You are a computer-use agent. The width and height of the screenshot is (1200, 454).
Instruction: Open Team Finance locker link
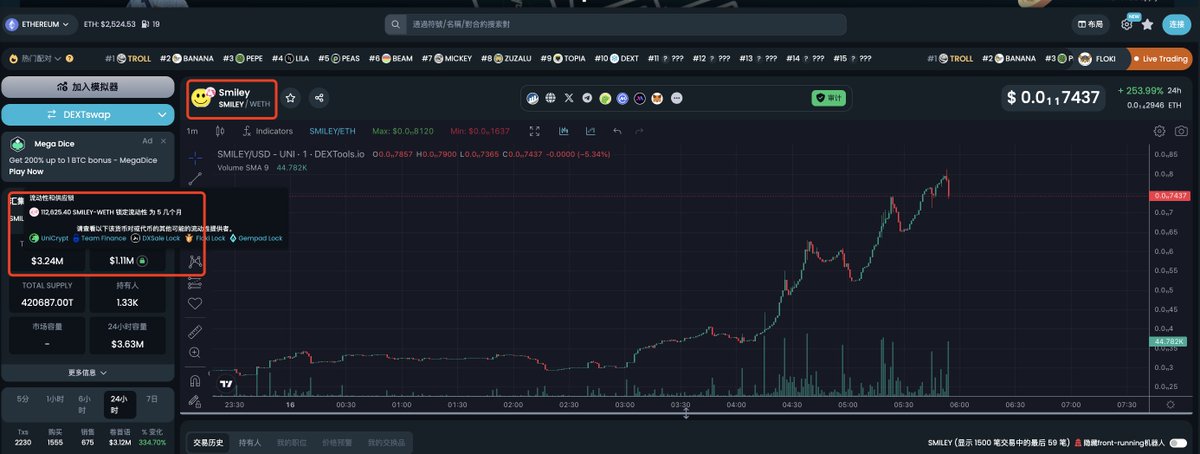click(97, 239)
